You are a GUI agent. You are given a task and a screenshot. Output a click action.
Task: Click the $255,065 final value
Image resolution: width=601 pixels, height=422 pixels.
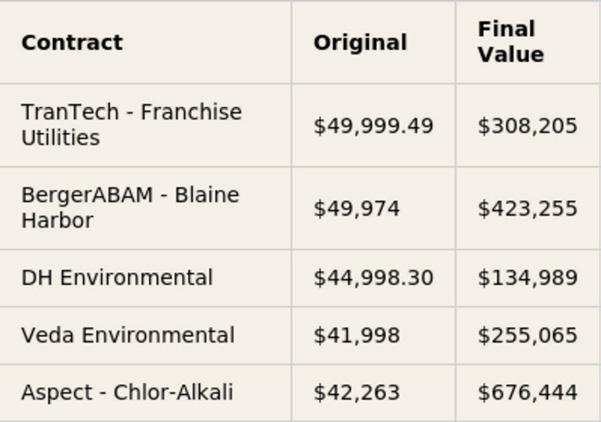tap(527, 336)
